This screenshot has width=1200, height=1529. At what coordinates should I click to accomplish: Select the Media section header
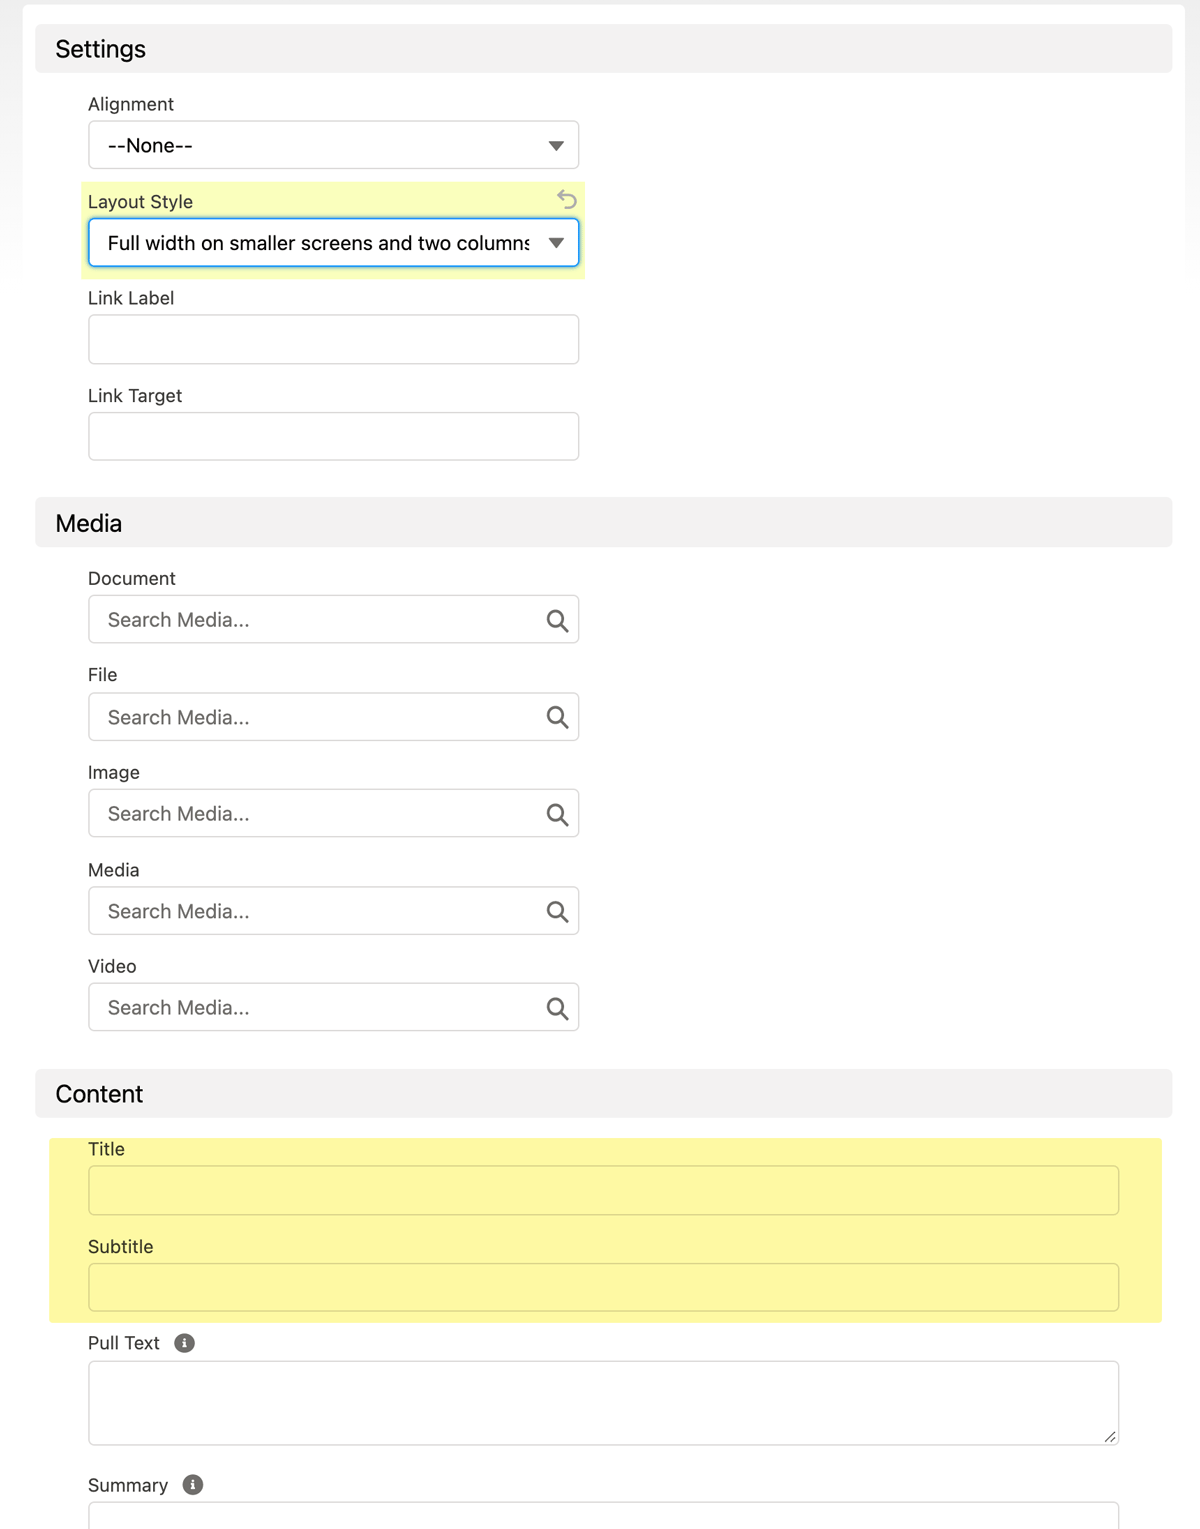[x=88, y=523]
